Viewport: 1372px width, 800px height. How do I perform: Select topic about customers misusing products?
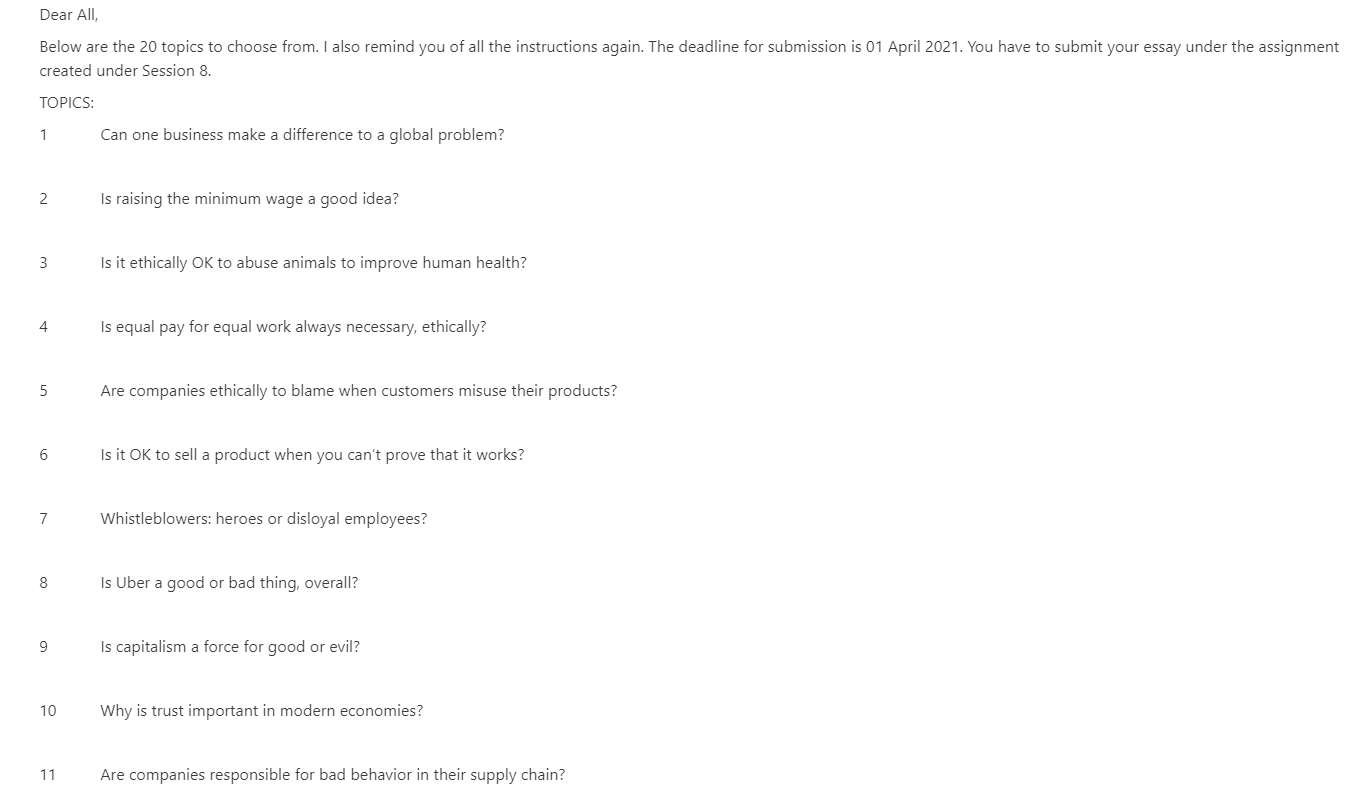coord(358,391)
